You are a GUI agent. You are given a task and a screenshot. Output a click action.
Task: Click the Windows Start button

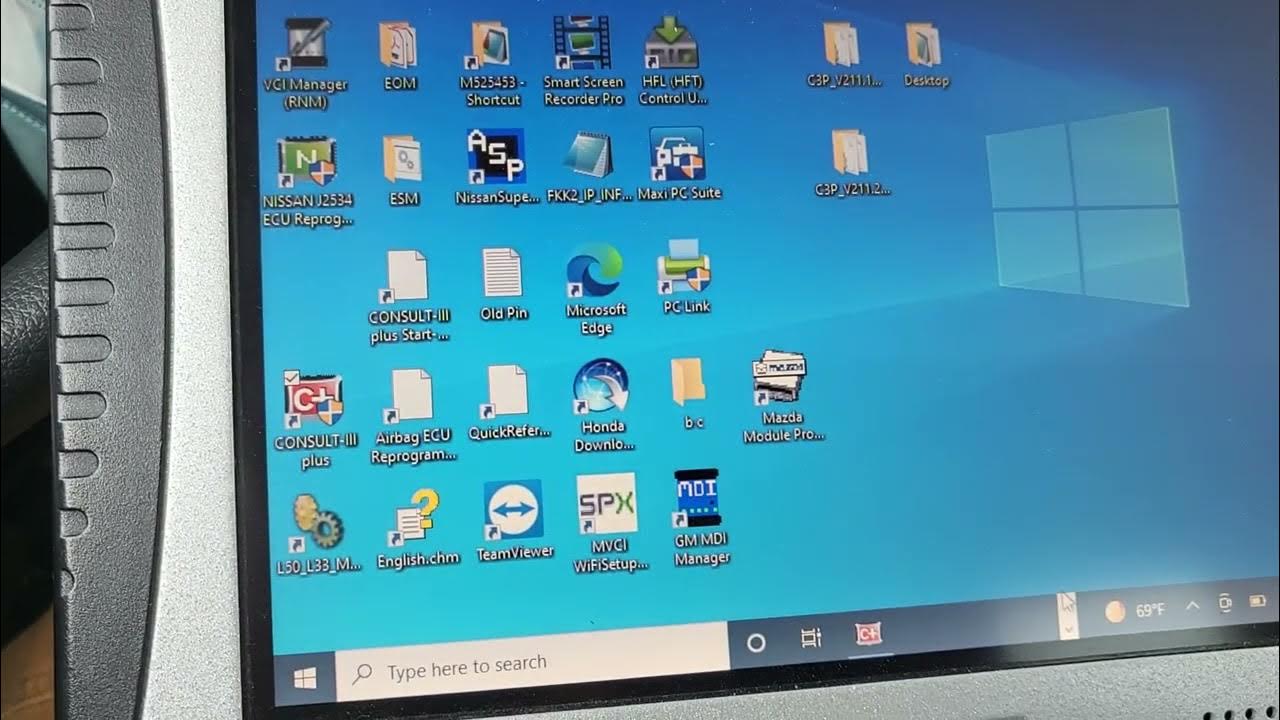305,679
